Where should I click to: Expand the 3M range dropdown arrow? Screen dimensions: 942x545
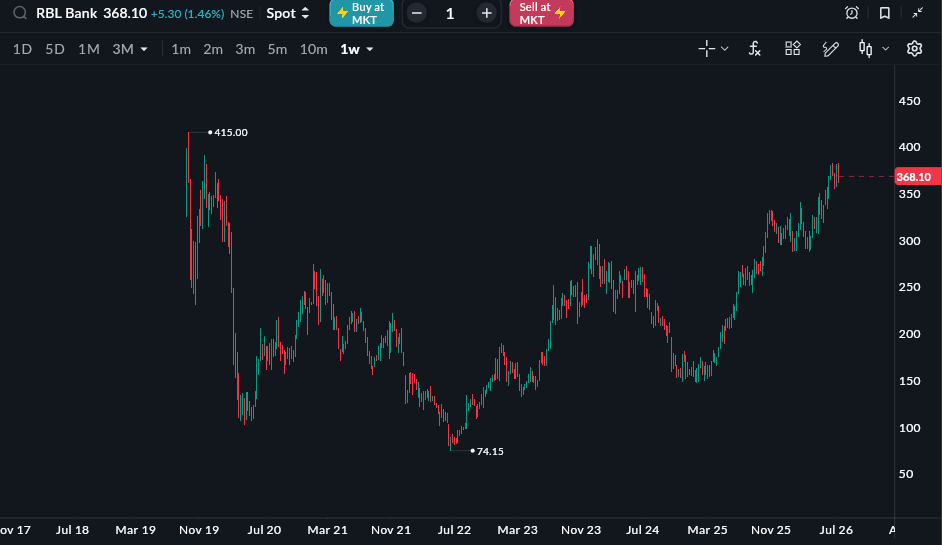144,49
